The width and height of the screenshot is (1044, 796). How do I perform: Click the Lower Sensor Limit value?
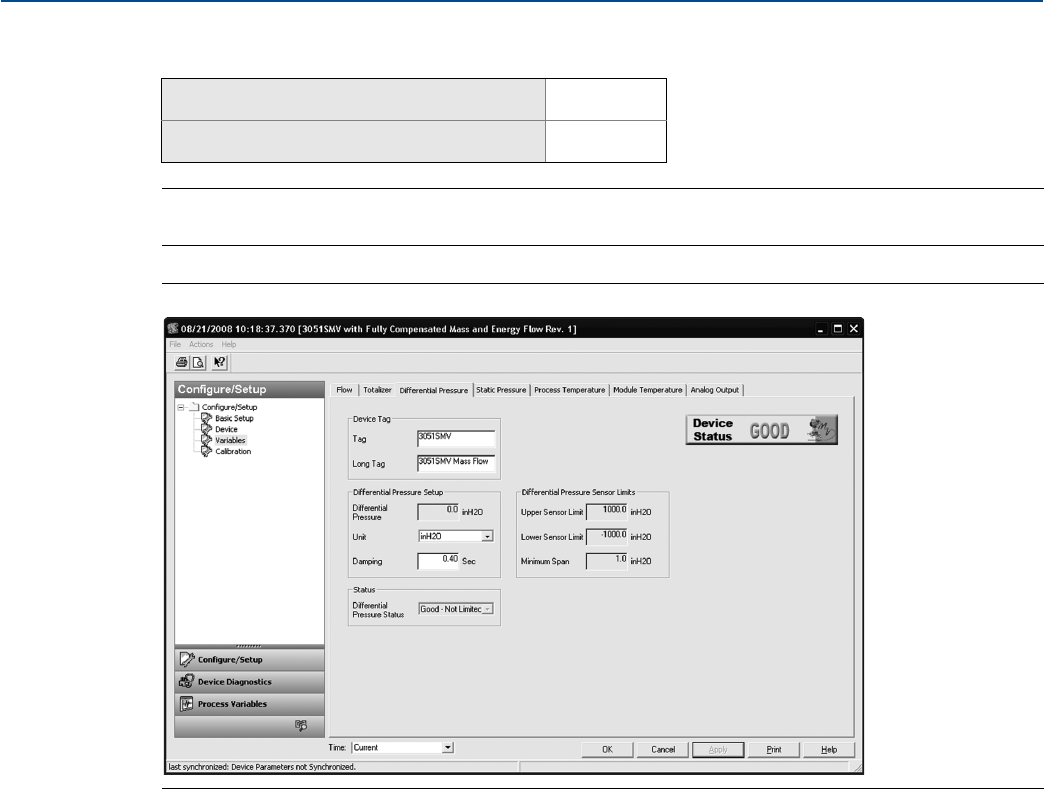coord(607,536)
